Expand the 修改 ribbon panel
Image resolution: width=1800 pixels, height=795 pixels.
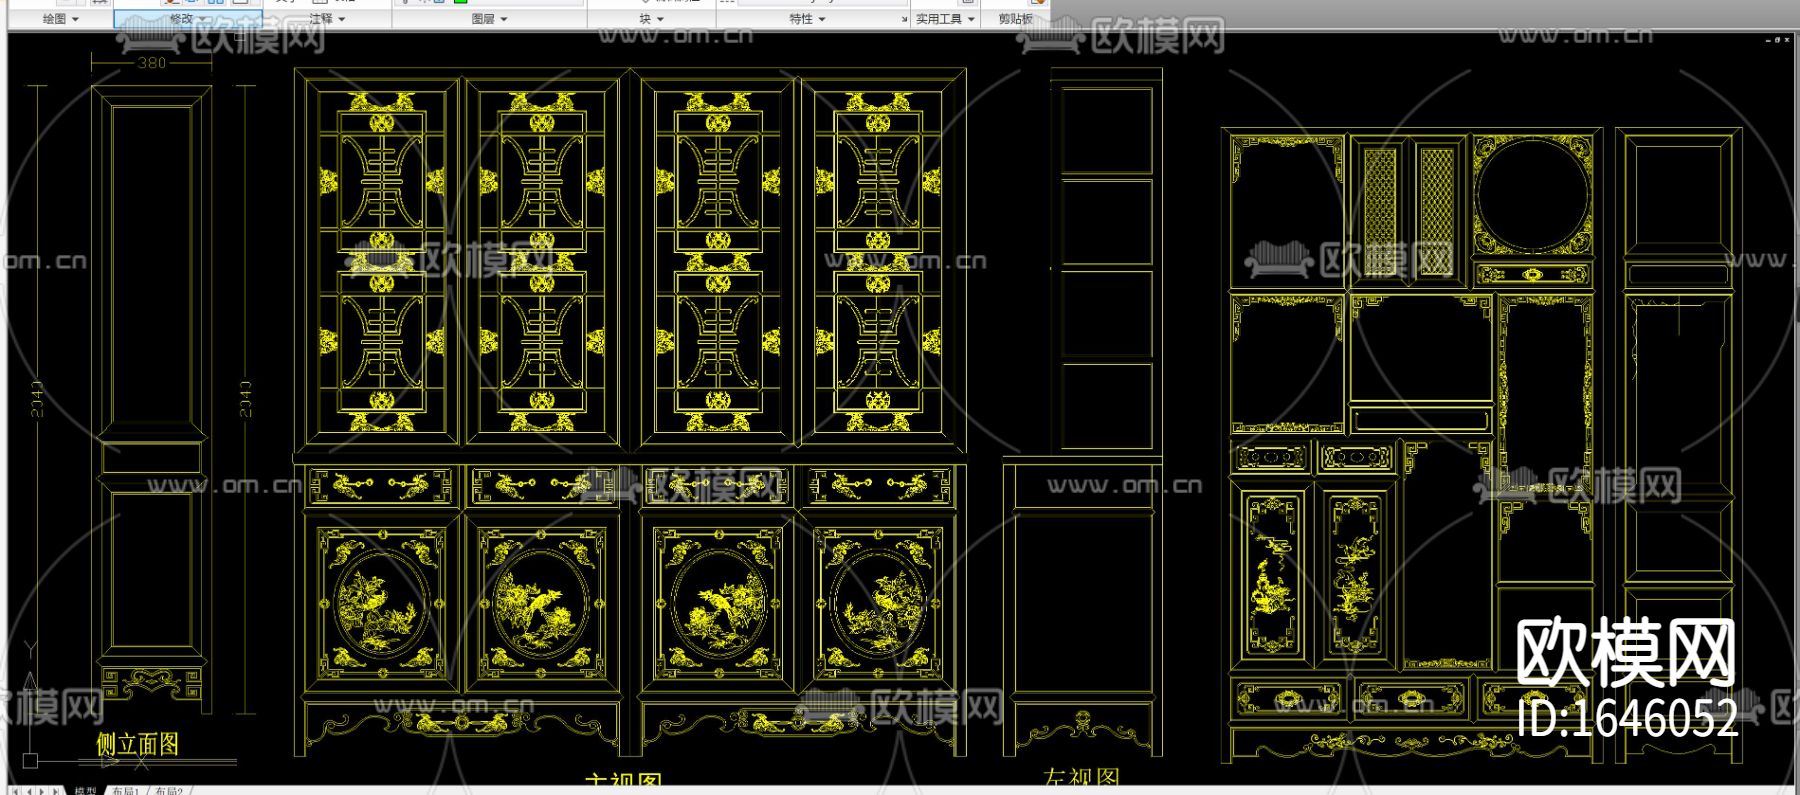tap(188, 19)
